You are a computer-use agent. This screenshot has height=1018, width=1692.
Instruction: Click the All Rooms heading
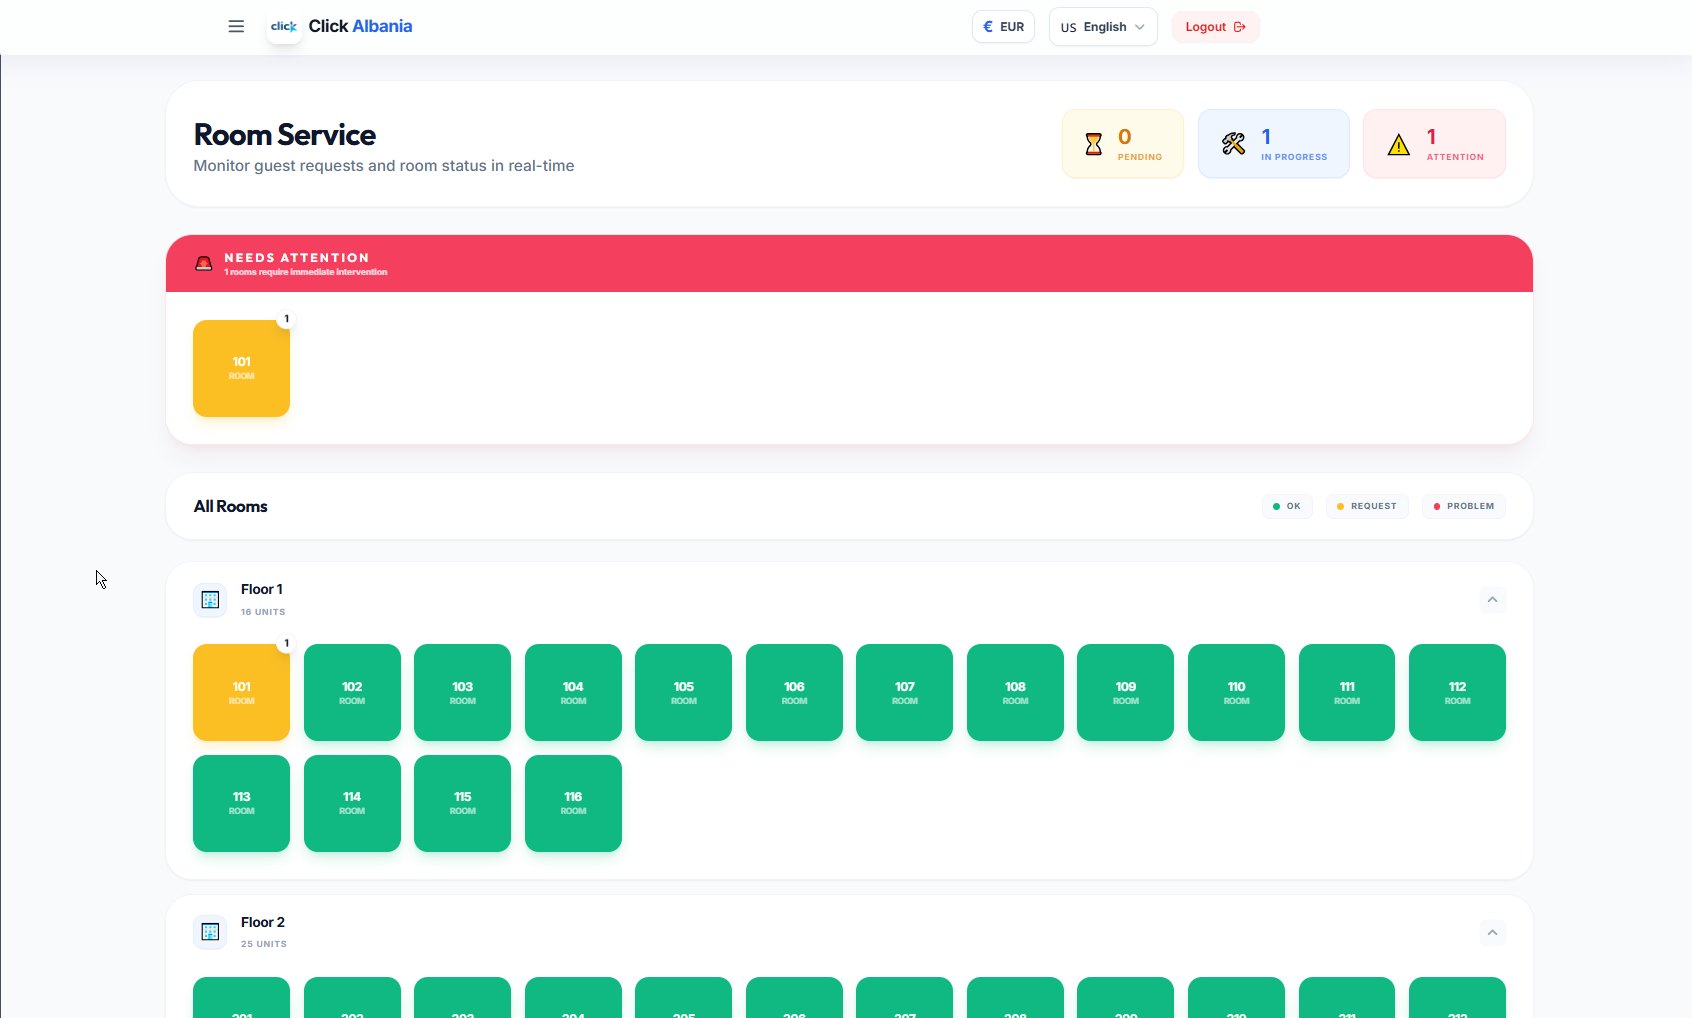pos(231,506)
